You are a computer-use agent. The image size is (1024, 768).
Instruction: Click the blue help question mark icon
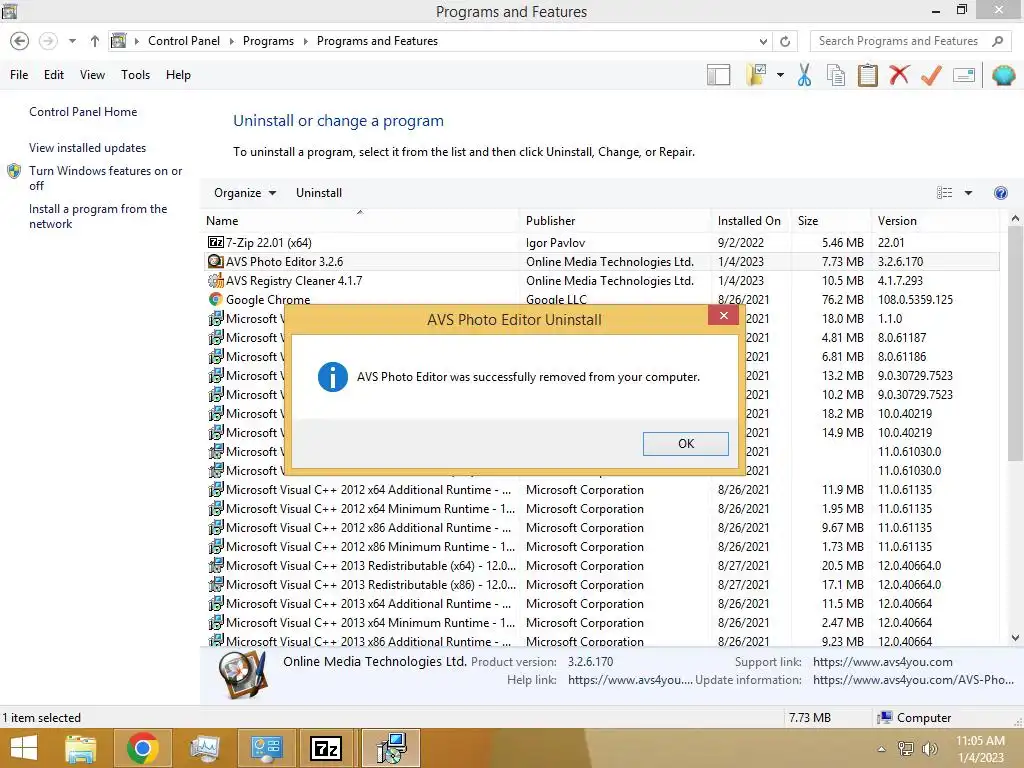(1000, 193)
